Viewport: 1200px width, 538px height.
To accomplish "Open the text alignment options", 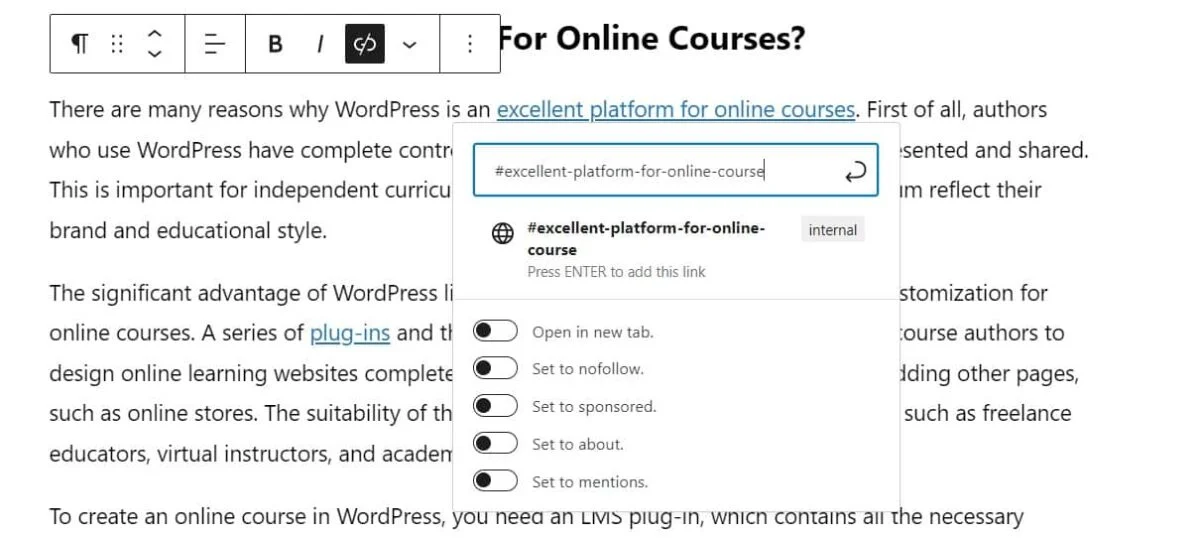I will 215,44.
